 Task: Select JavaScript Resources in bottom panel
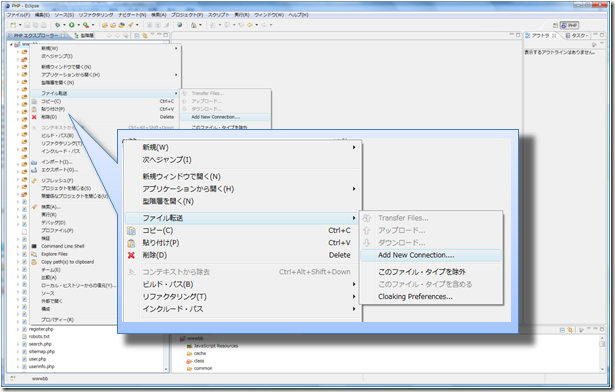point(216,346)
